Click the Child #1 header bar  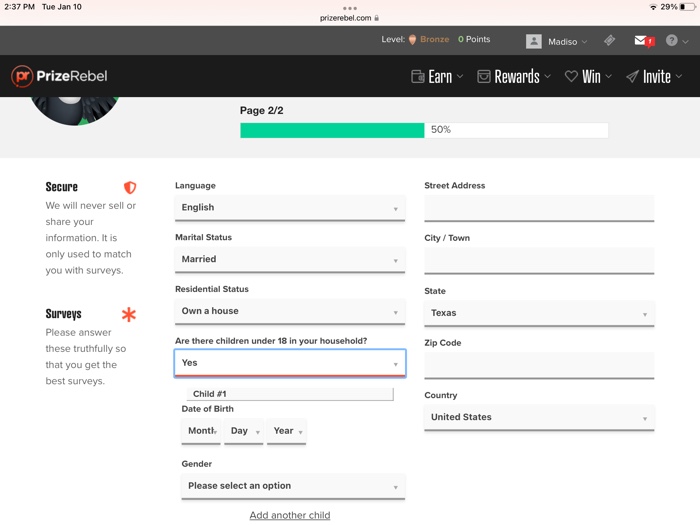290,394
